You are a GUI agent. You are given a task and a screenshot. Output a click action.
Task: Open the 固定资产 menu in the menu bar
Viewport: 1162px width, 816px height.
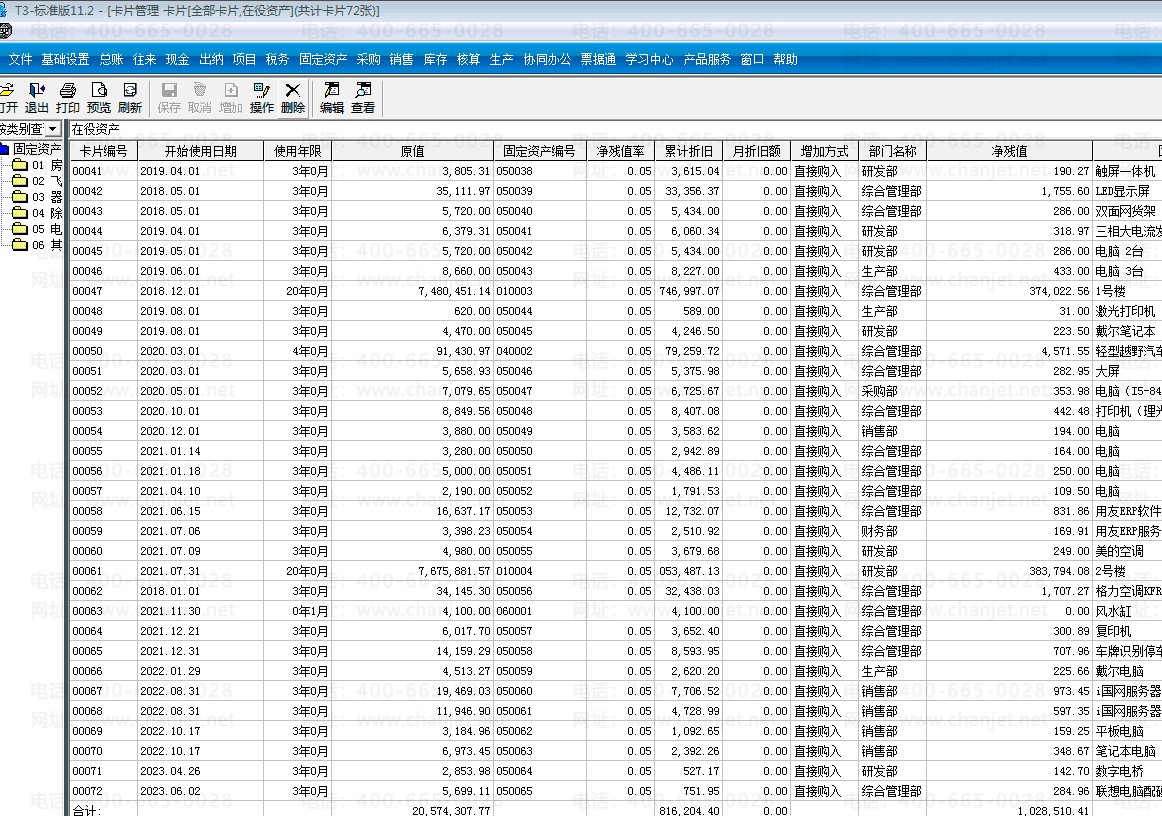[x=322, y=59]
